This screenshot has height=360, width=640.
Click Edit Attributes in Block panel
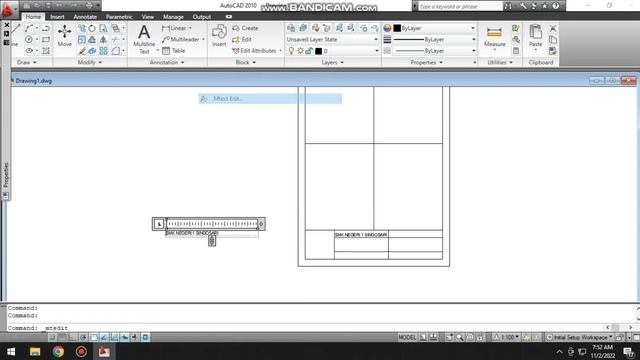[254, 51]
